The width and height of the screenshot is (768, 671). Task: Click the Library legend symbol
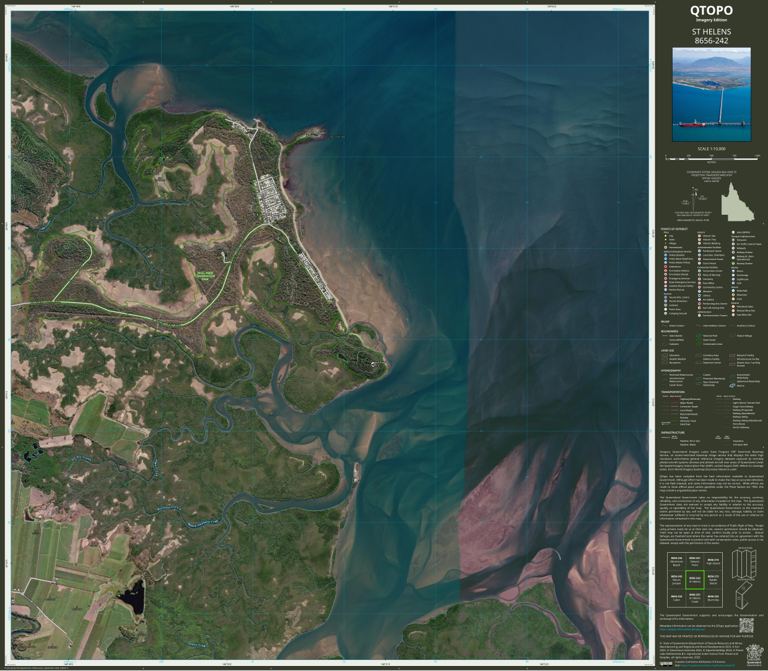(x=699, y=295)
